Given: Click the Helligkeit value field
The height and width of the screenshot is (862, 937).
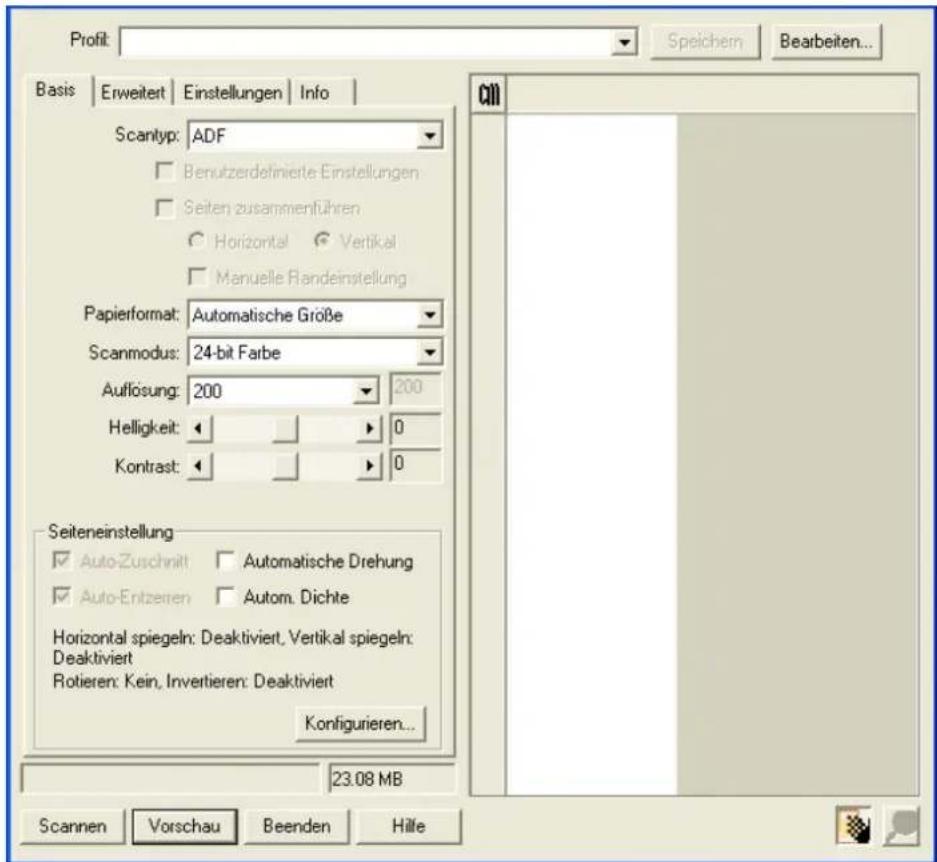Looking at the screenshot, I should click(416, 429).
